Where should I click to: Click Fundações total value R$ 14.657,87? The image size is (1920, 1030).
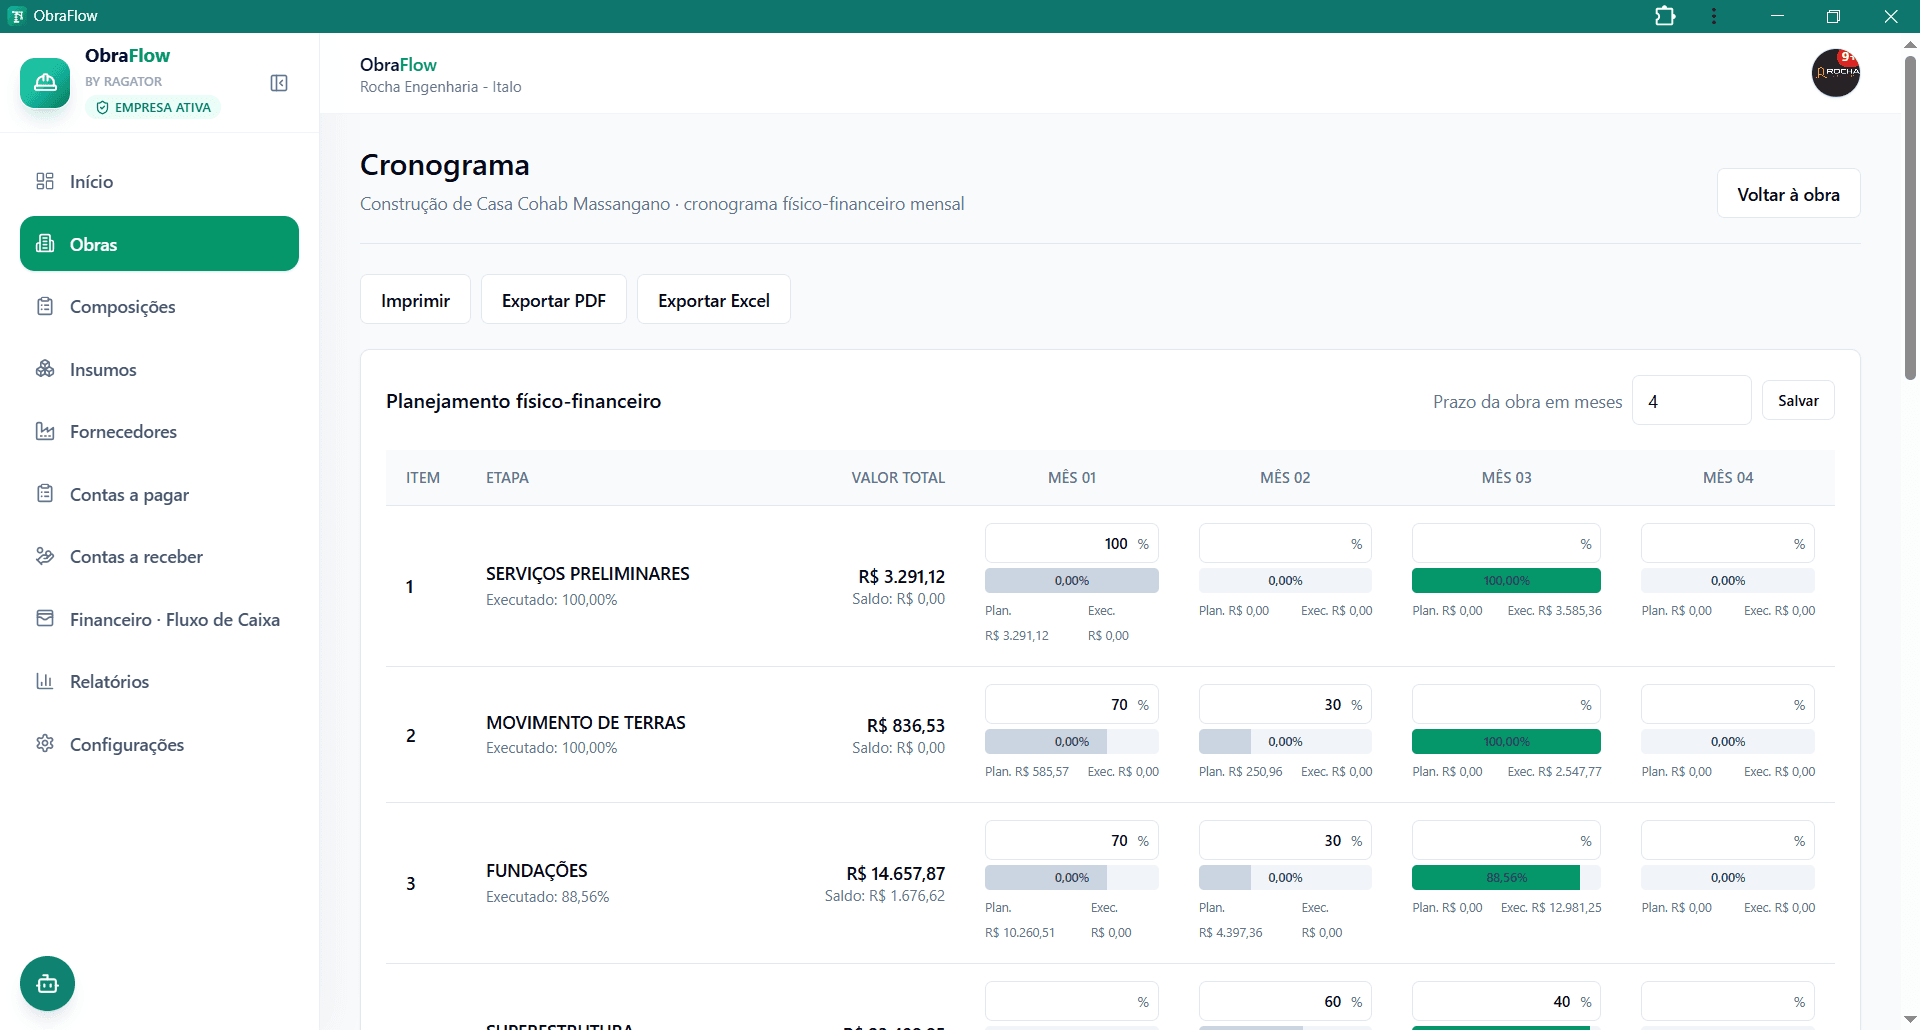click(895, 873)
